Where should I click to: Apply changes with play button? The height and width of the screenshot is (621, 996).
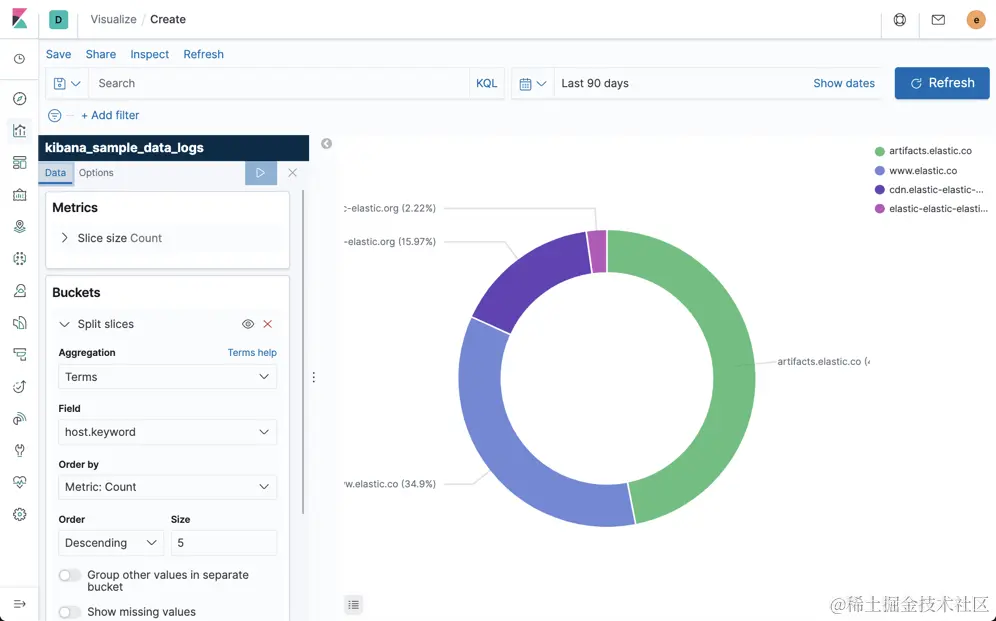click(260, 173)
